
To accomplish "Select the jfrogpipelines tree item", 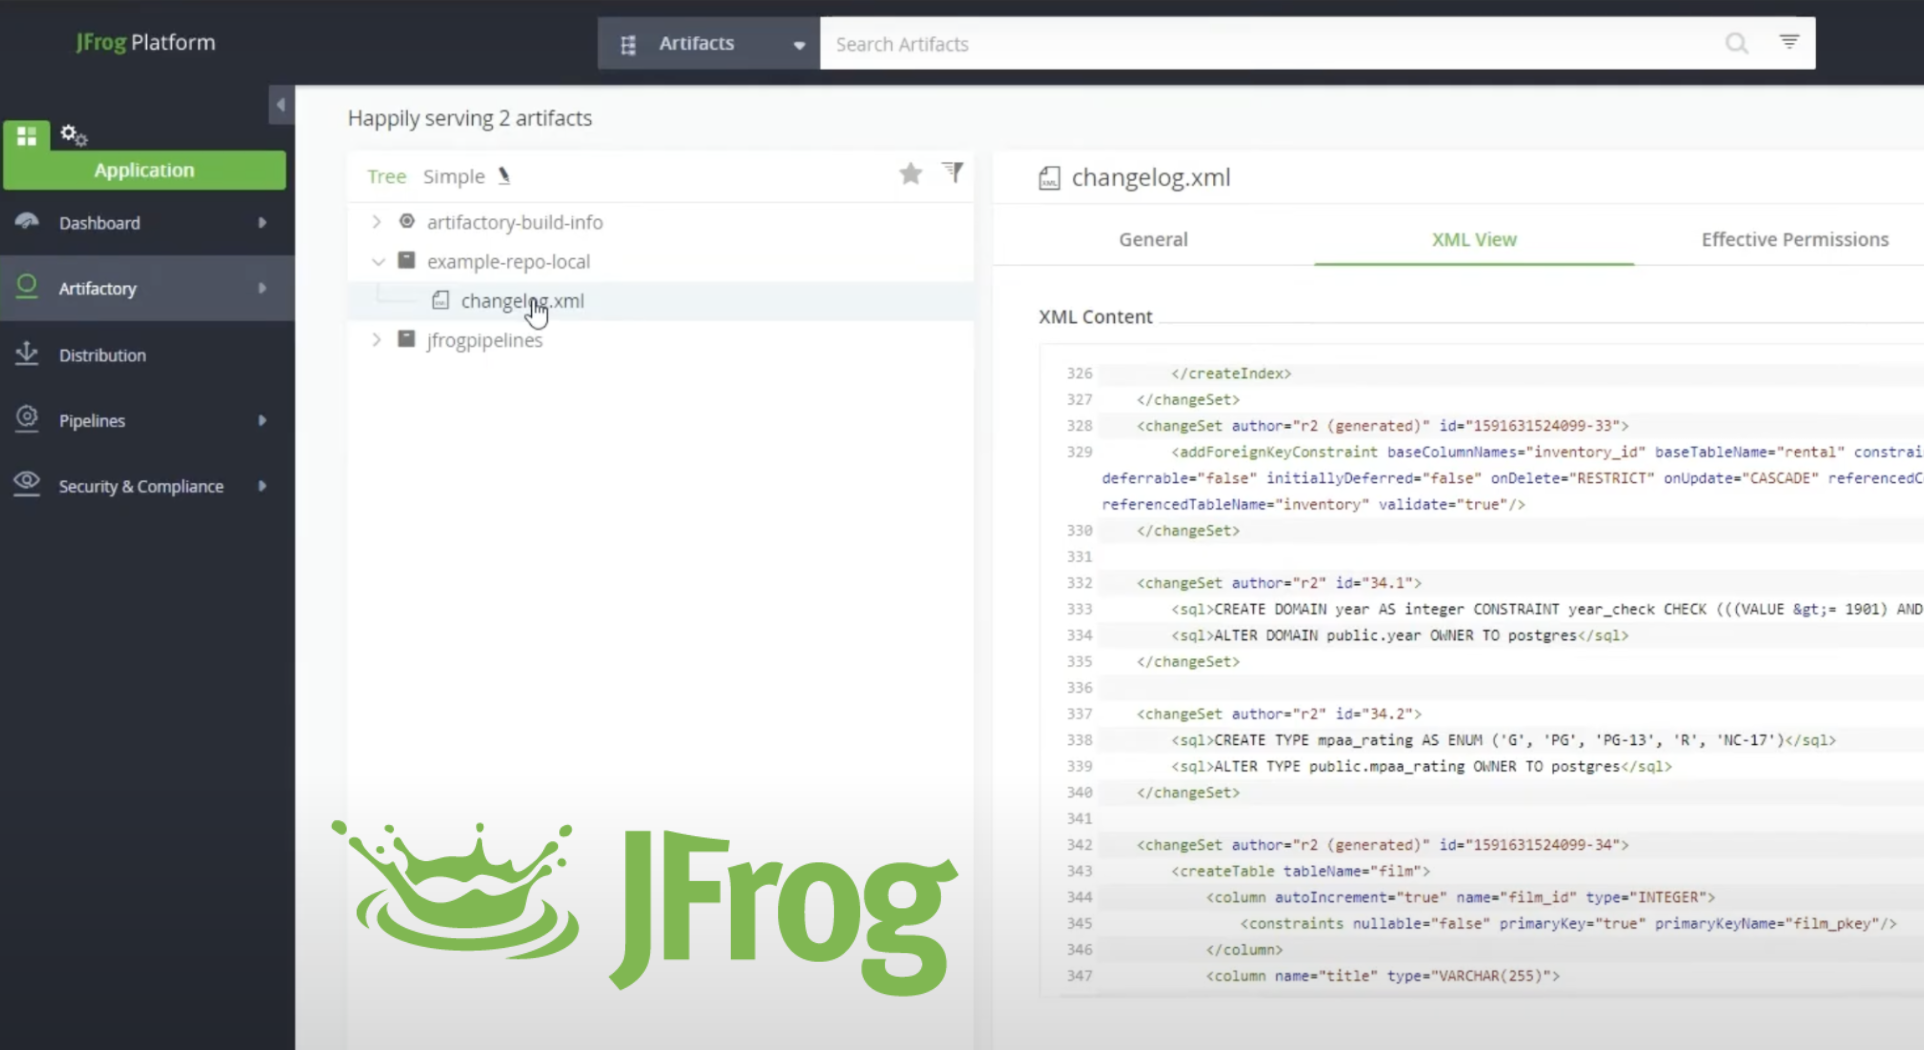I will [484, 340].
